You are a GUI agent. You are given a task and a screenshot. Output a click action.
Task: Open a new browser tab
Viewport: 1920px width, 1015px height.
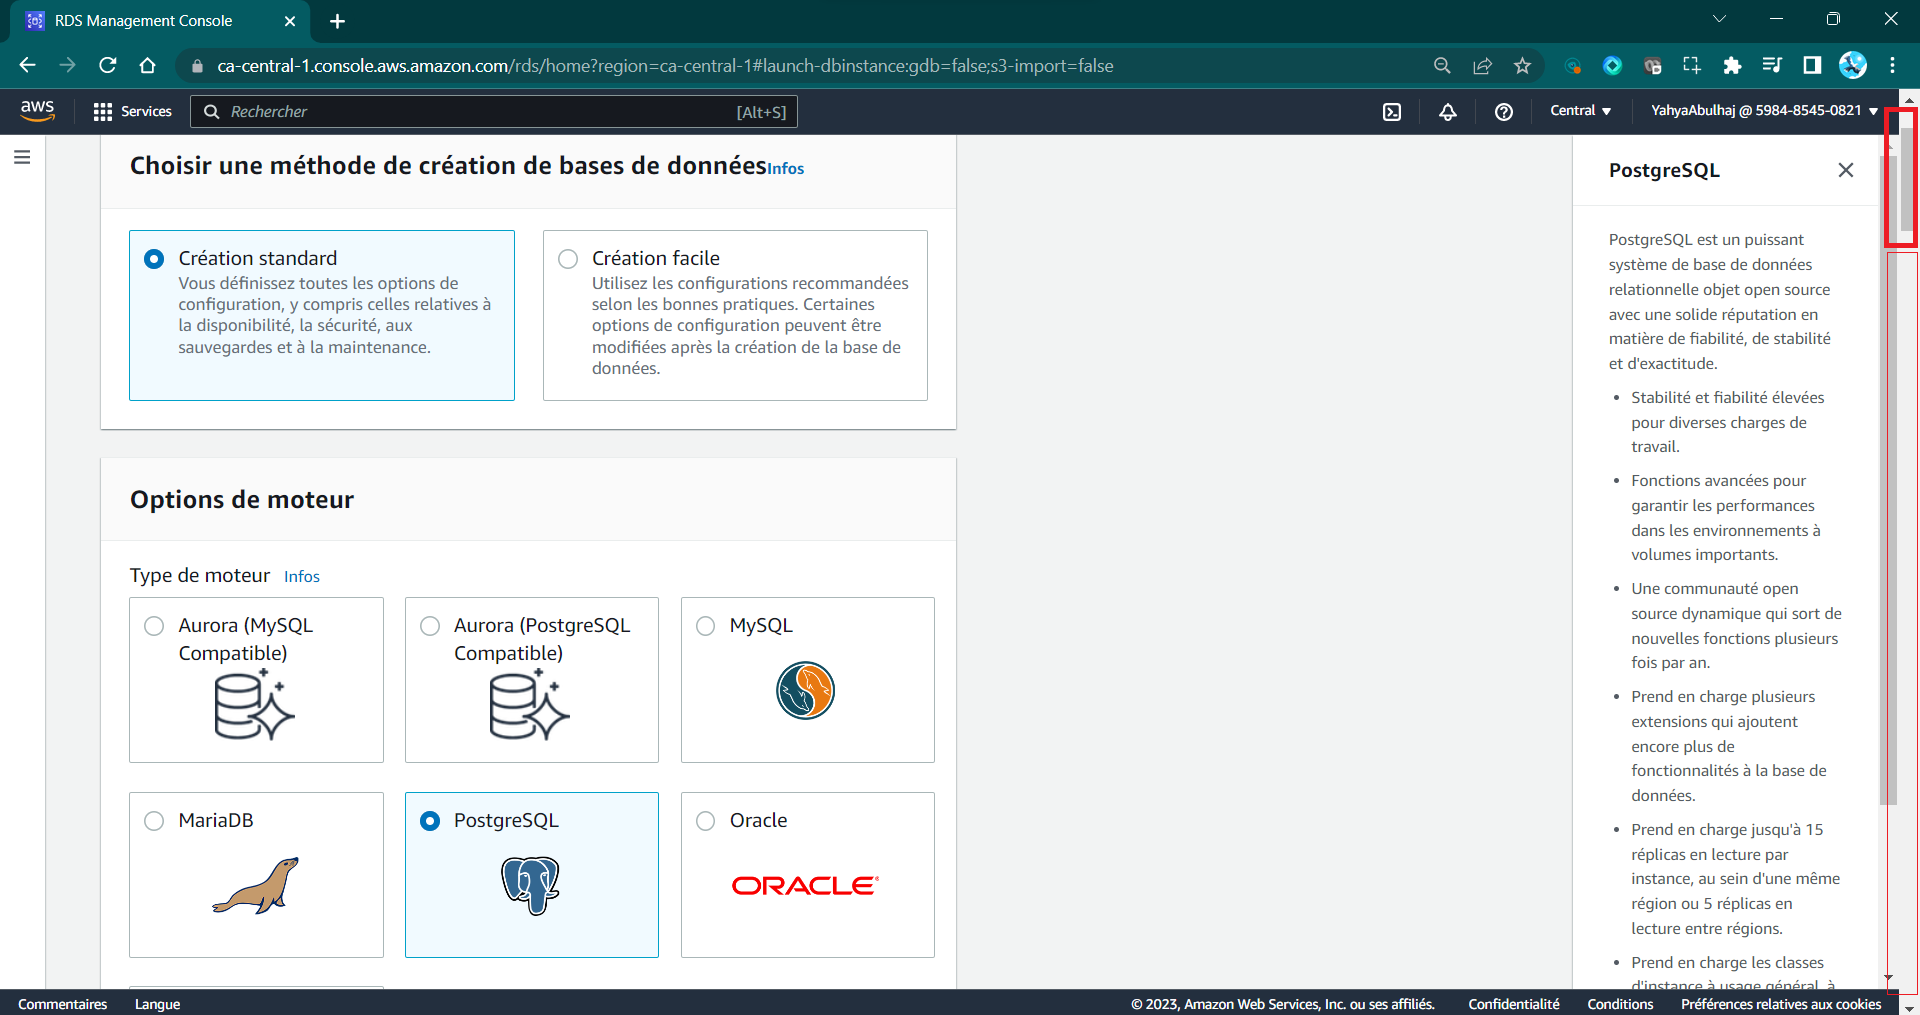click(337, 21)
